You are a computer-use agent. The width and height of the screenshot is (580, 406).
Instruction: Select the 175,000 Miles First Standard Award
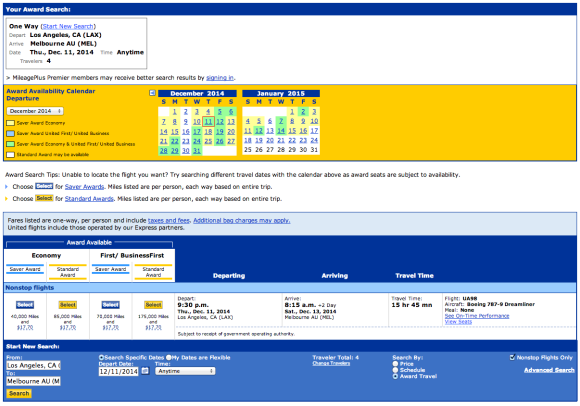pos(154,305)
